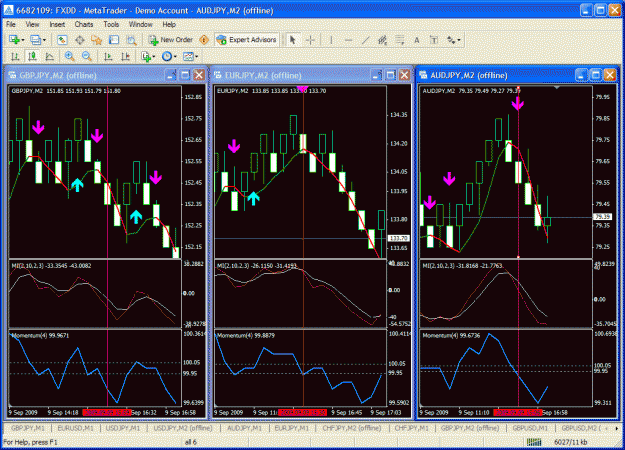
Task: Click the 133.70 price marker in EURJPY
Action: pyautogui.click(x=398, y=238)
